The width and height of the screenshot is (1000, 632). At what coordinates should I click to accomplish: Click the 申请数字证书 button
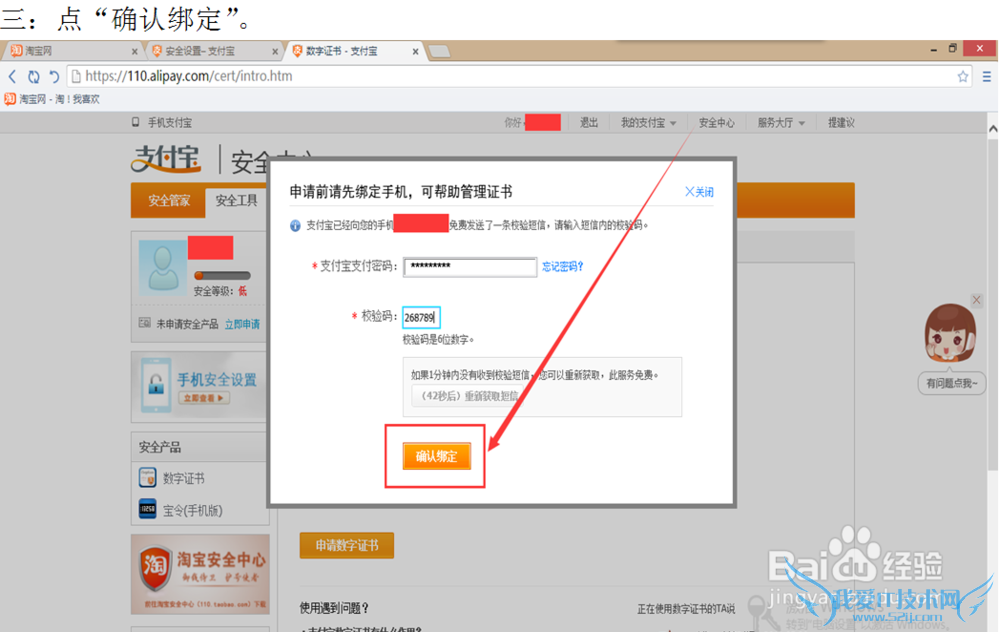click(x=347, y=545)
